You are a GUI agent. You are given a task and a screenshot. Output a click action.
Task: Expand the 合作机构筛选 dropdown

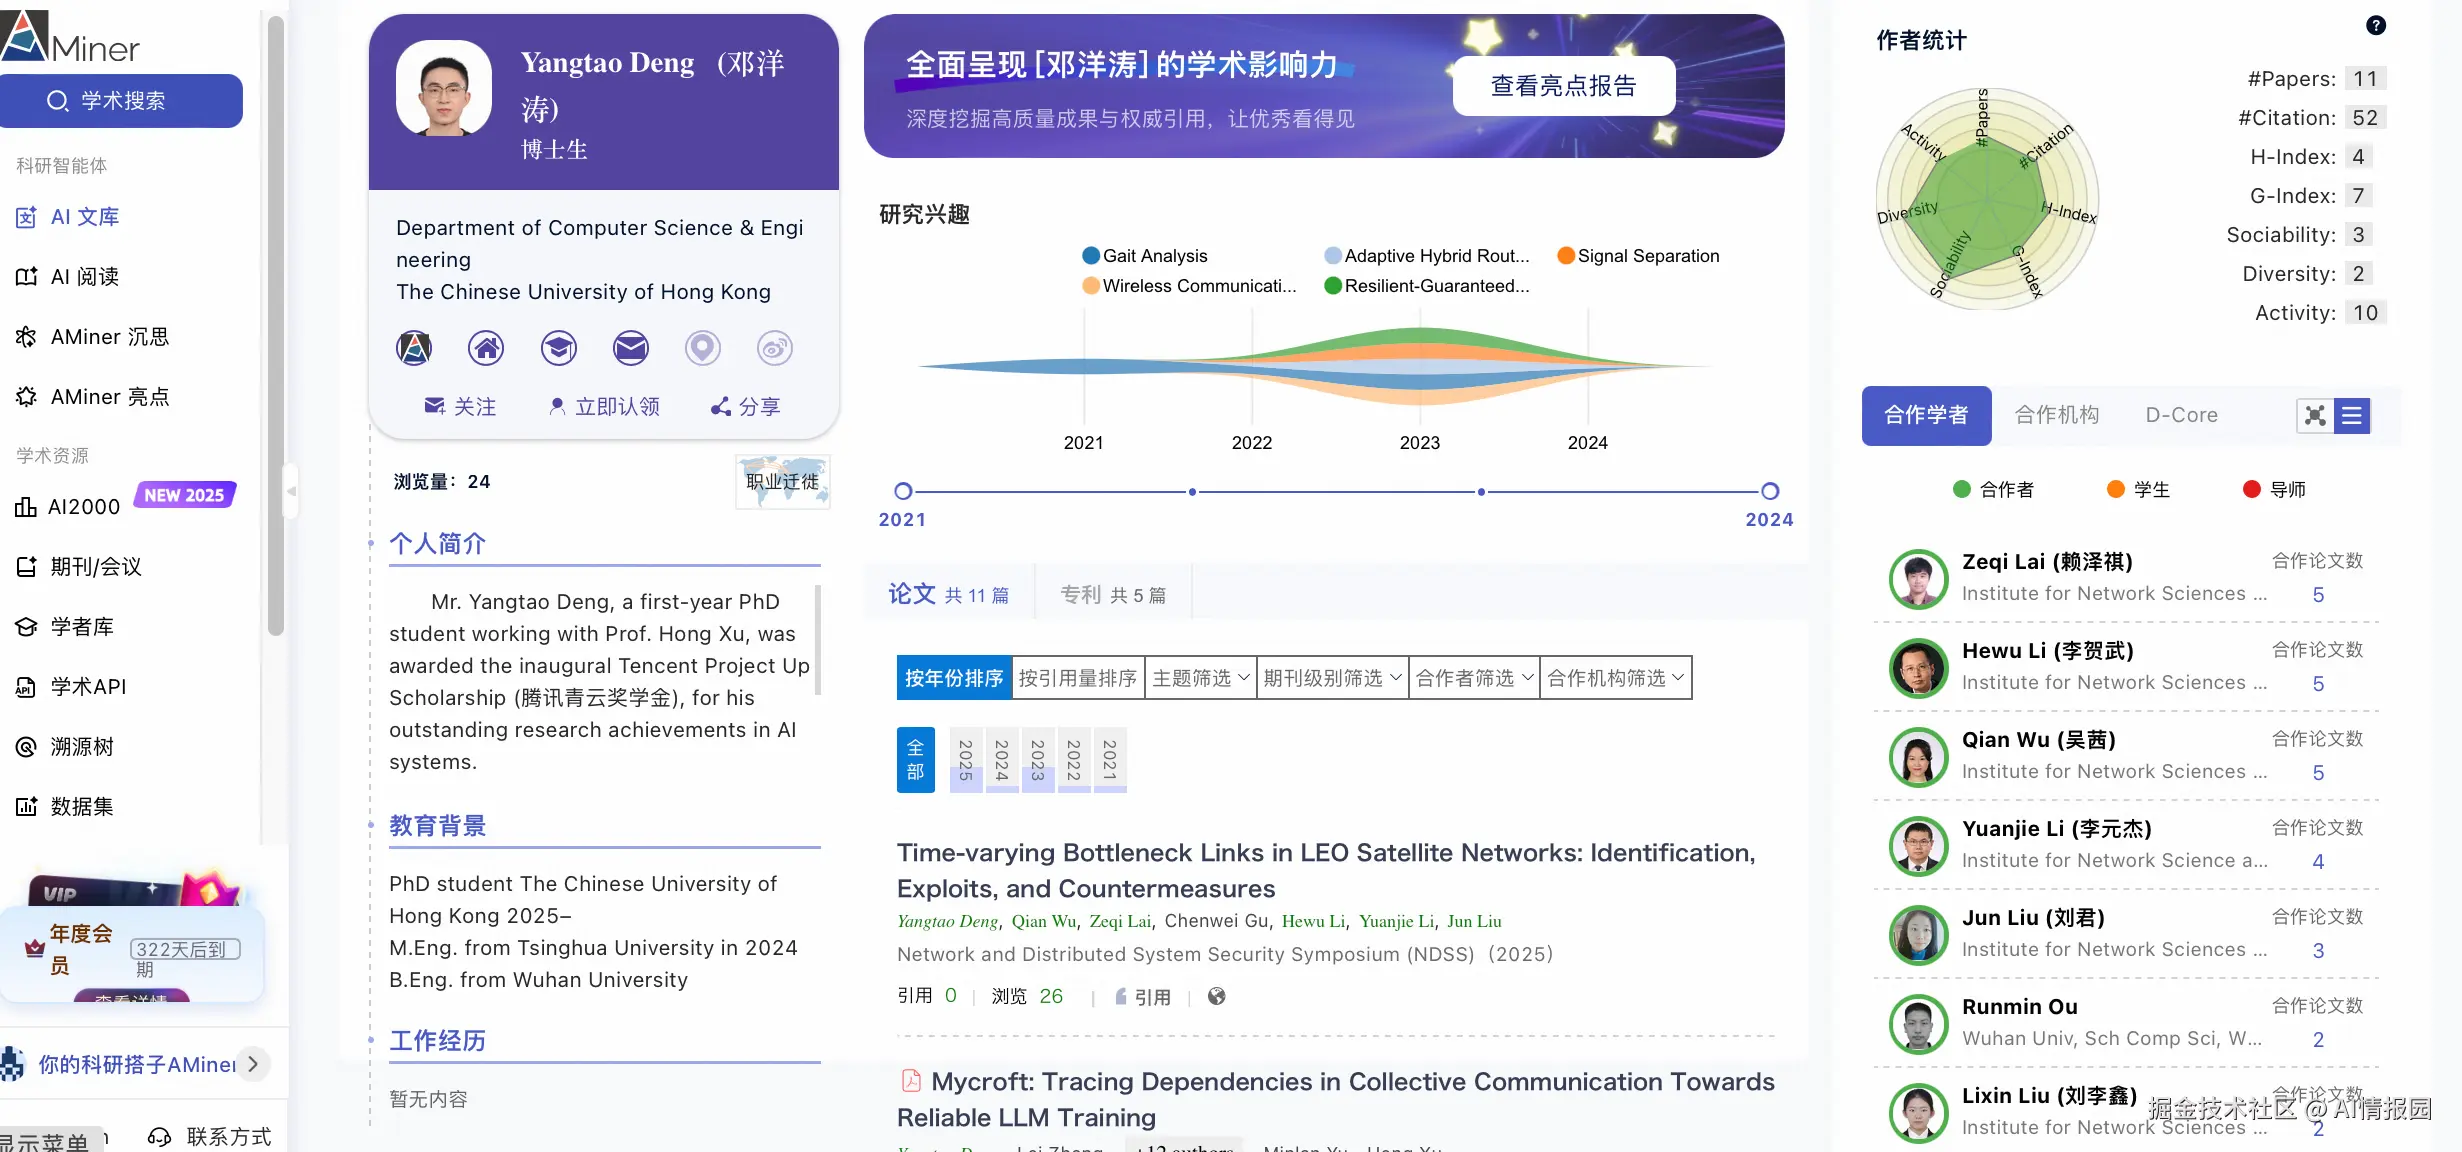pyautogui.click(x=1615, y=677)
